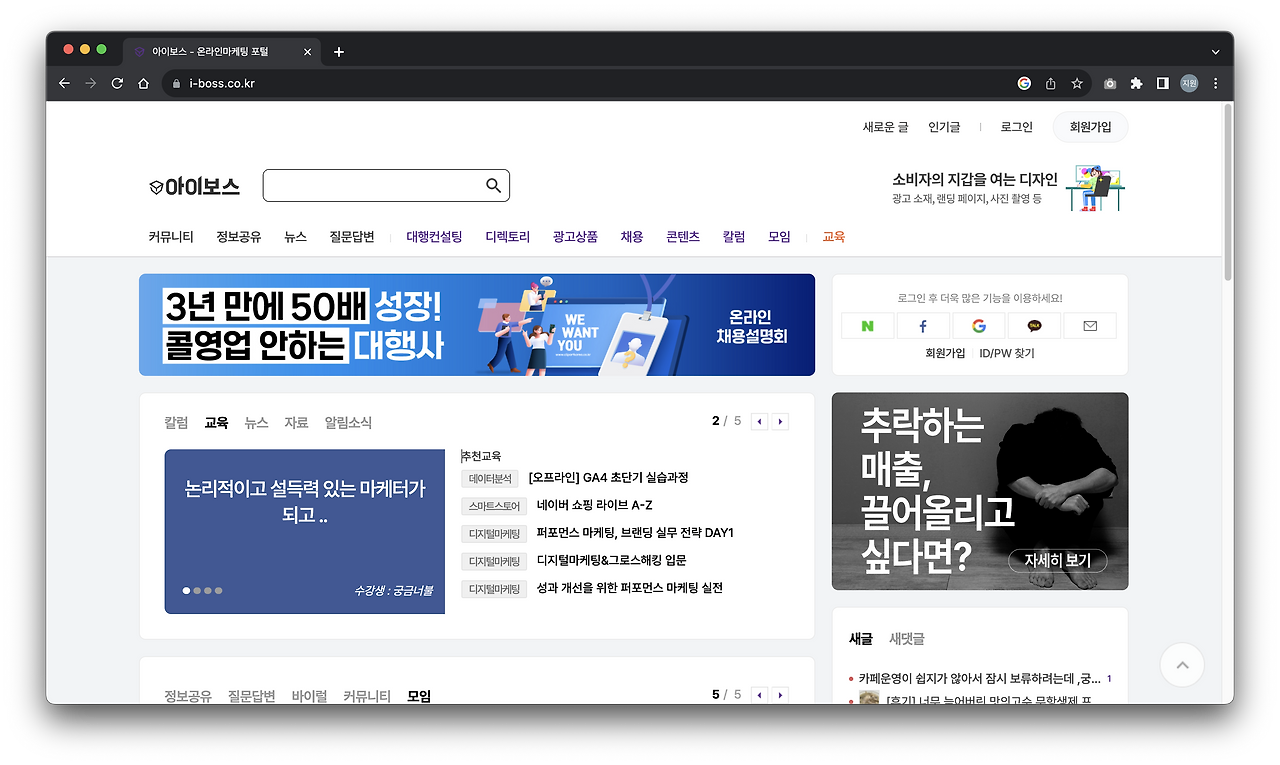
Task: Open the 인기글 link at the top
Action: [941, 127]
